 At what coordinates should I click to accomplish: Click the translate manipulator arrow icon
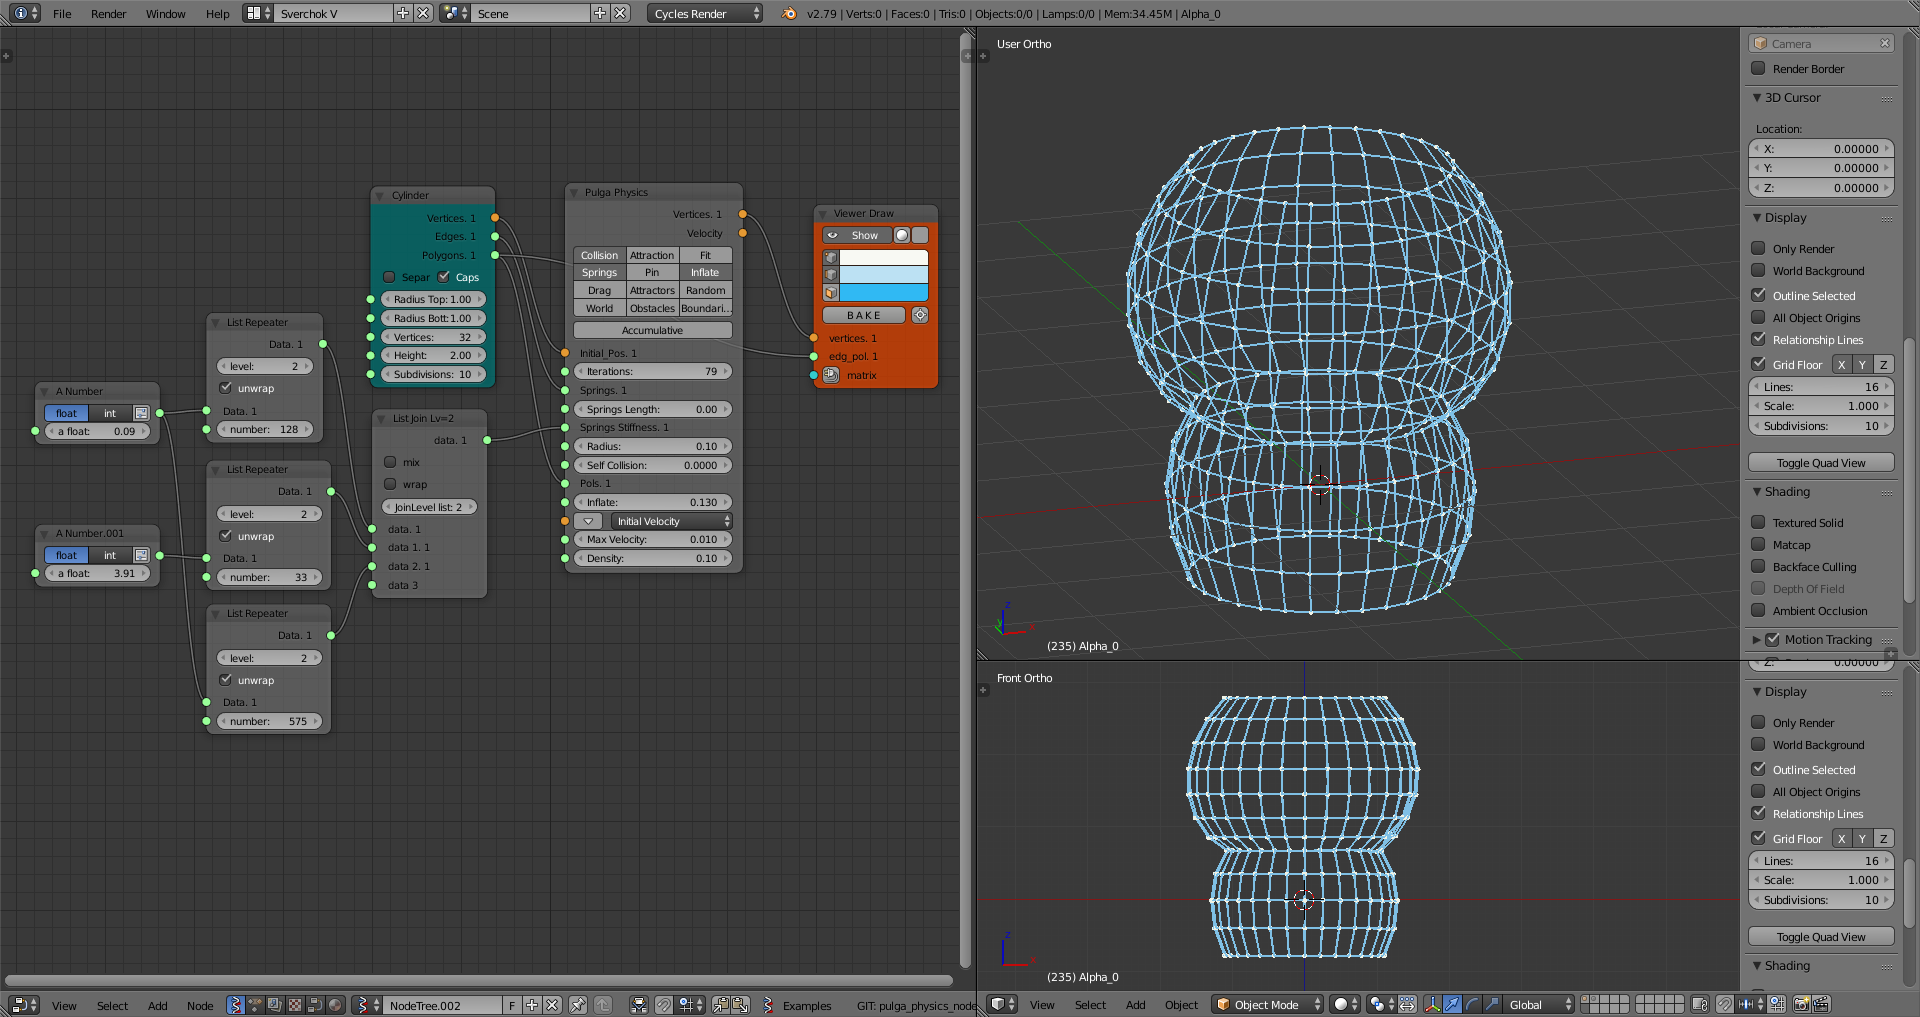pos(1452,1004)
